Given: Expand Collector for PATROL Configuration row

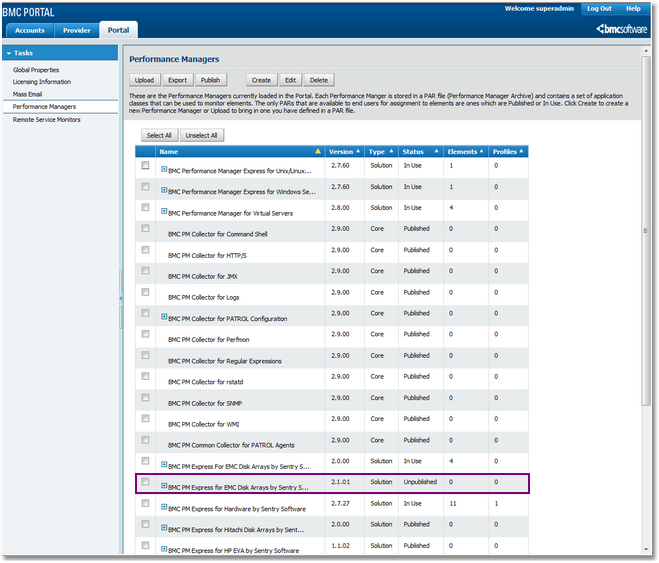Looking at the screenshot, I should (x=164, y=316).
